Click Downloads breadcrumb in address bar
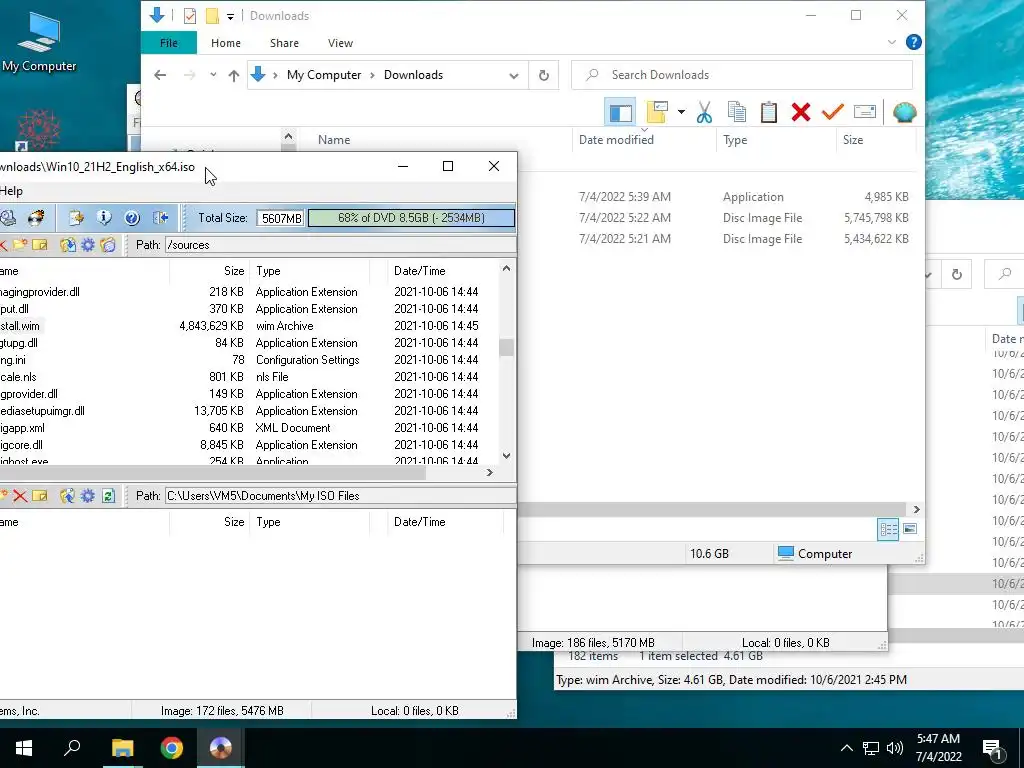This screenshot has width=1024, height=768. [413, 75]
